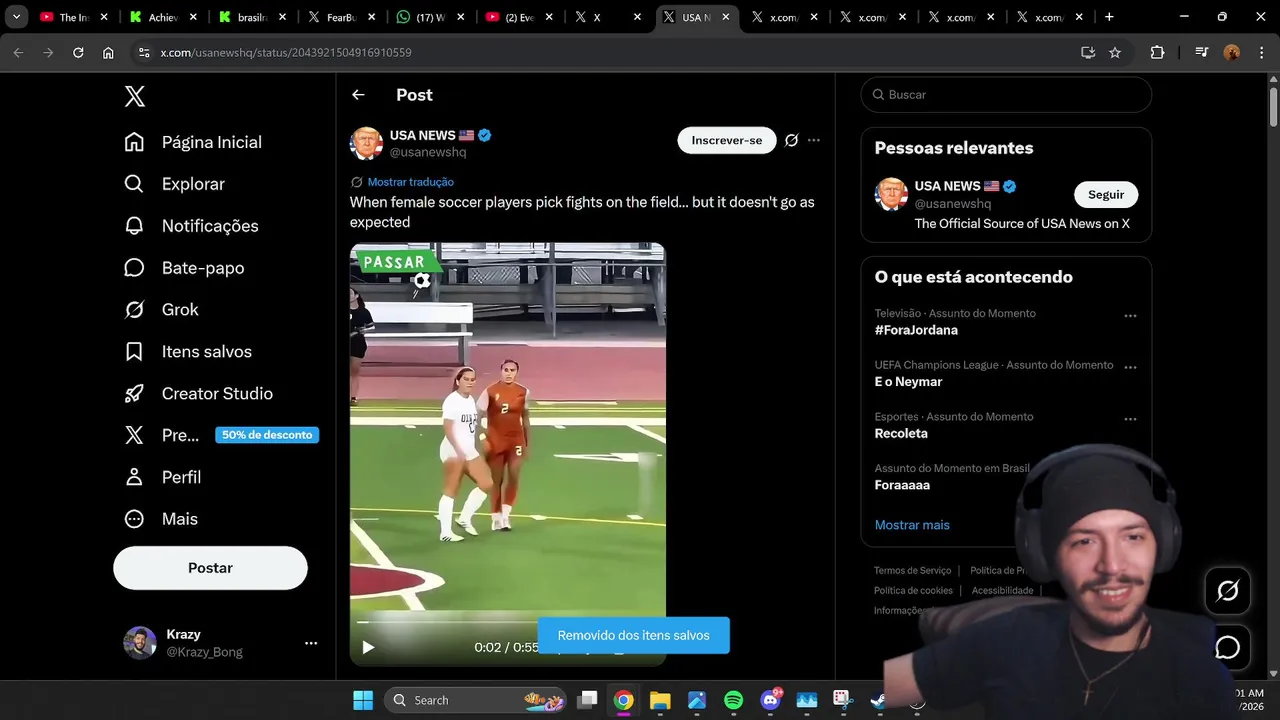1280x720 pixels.
Task: Open the Chrome menu three dots
Action: click(1261, 52)
